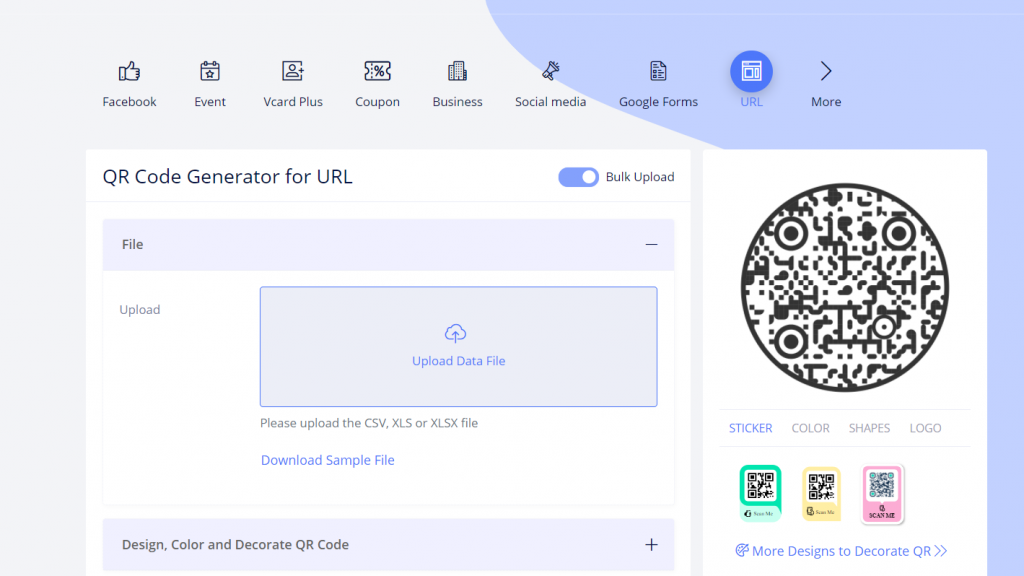This screenshot has width=1024, height=576.
Task: Select the green Scan Me sticker thumbnail
Action: click(760, 493)
